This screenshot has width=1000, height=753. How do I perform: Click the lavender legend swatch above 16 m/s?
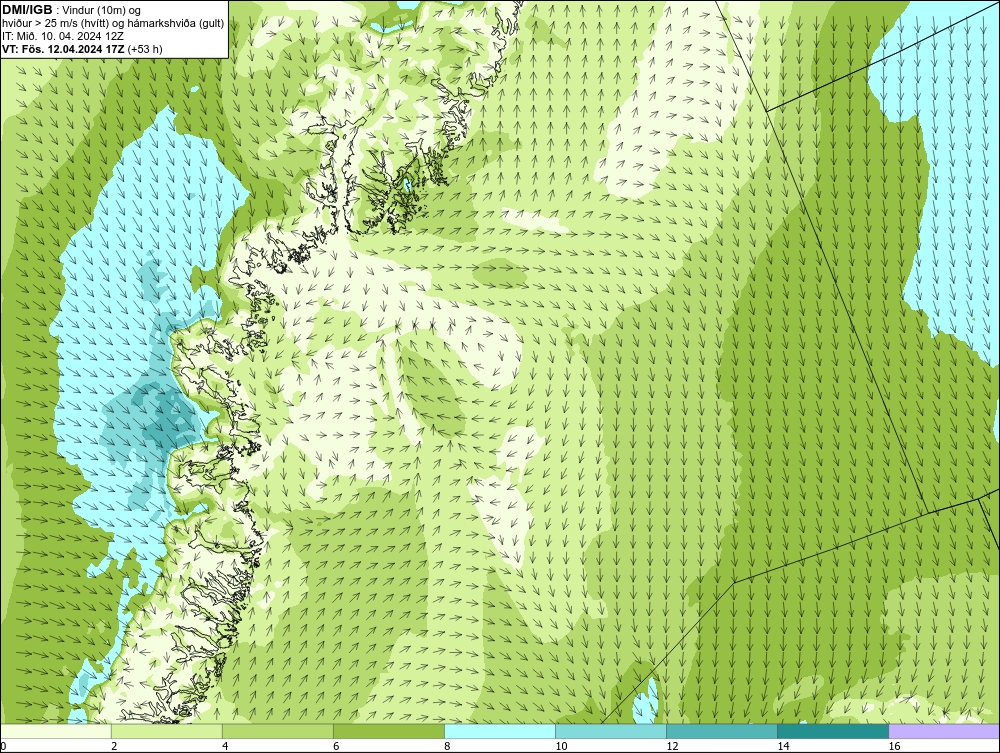pos(944,731)
